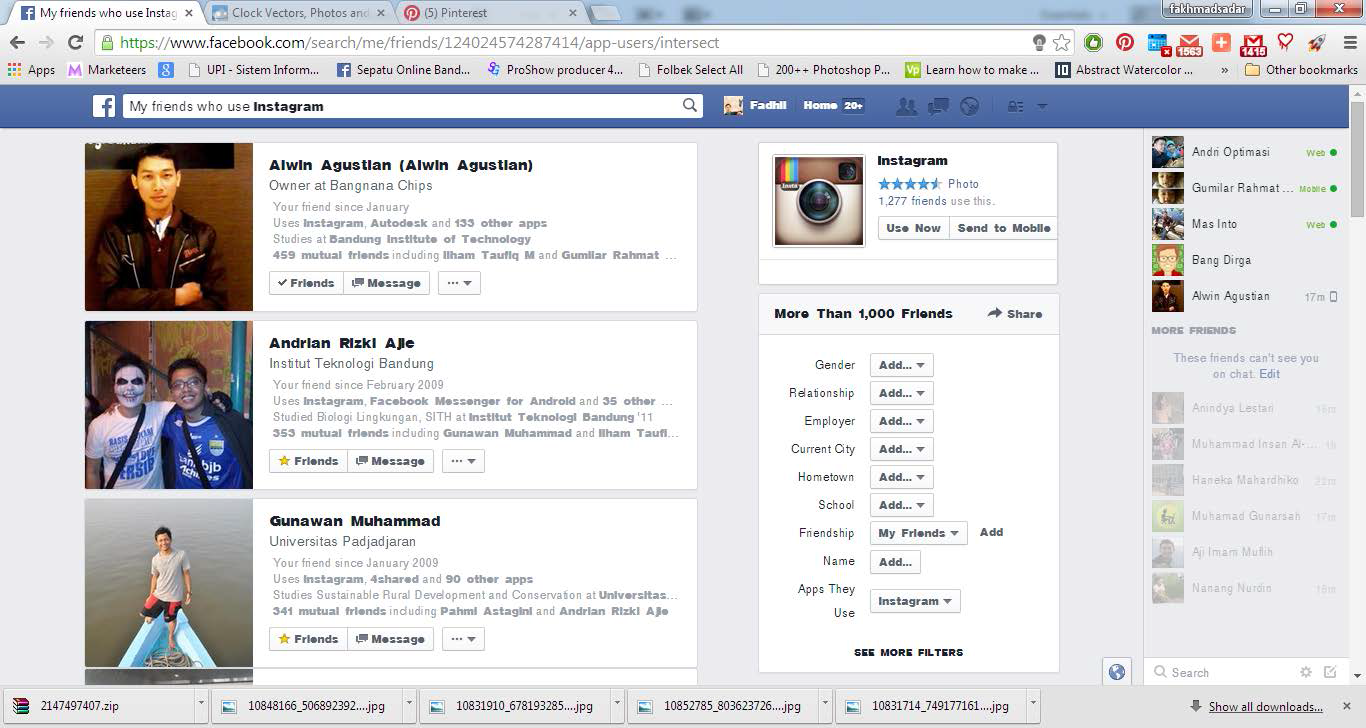Open the Marketeers bookmark
The height and width of the screenshot is (728, 1366).
point(106,70)
